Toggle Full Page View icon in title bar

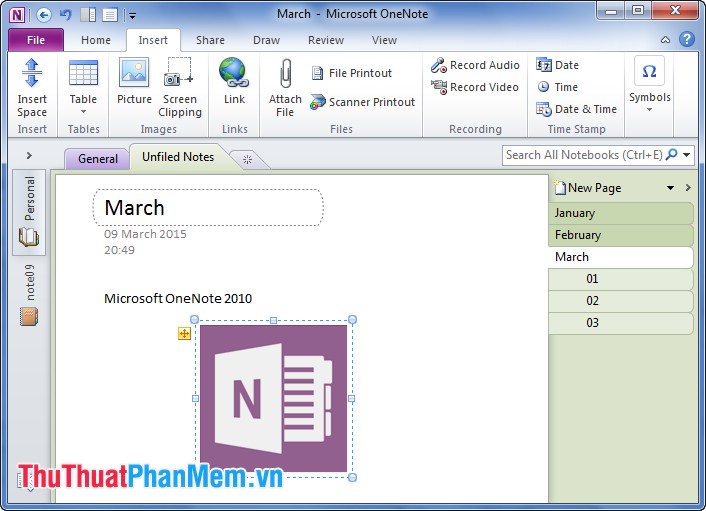point(109,15)
